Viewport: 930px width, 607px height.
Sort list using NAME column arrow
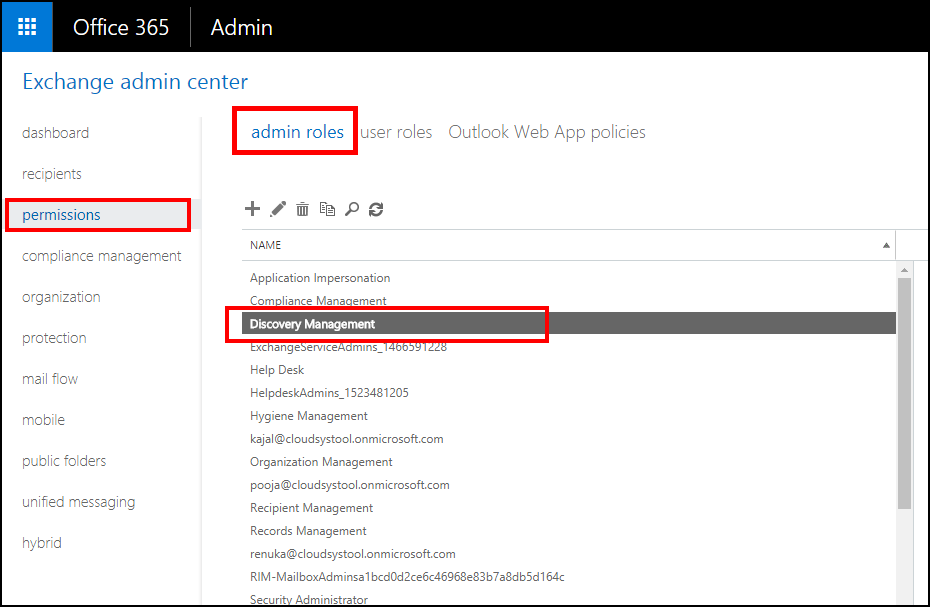tap(886, 245)
